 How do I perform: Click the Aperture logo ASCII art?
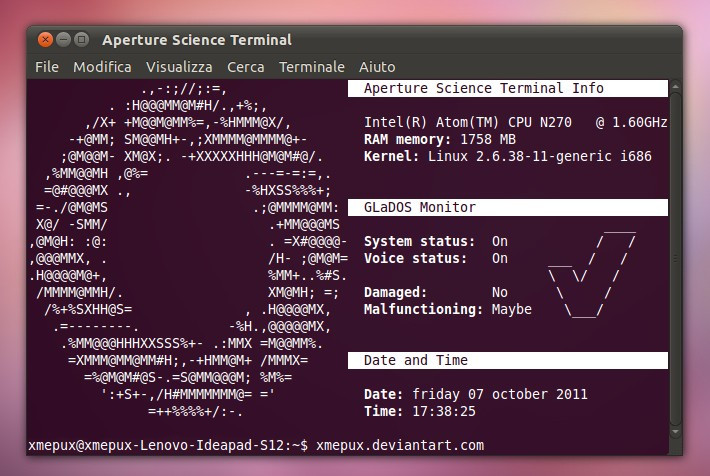coord(188,250)
